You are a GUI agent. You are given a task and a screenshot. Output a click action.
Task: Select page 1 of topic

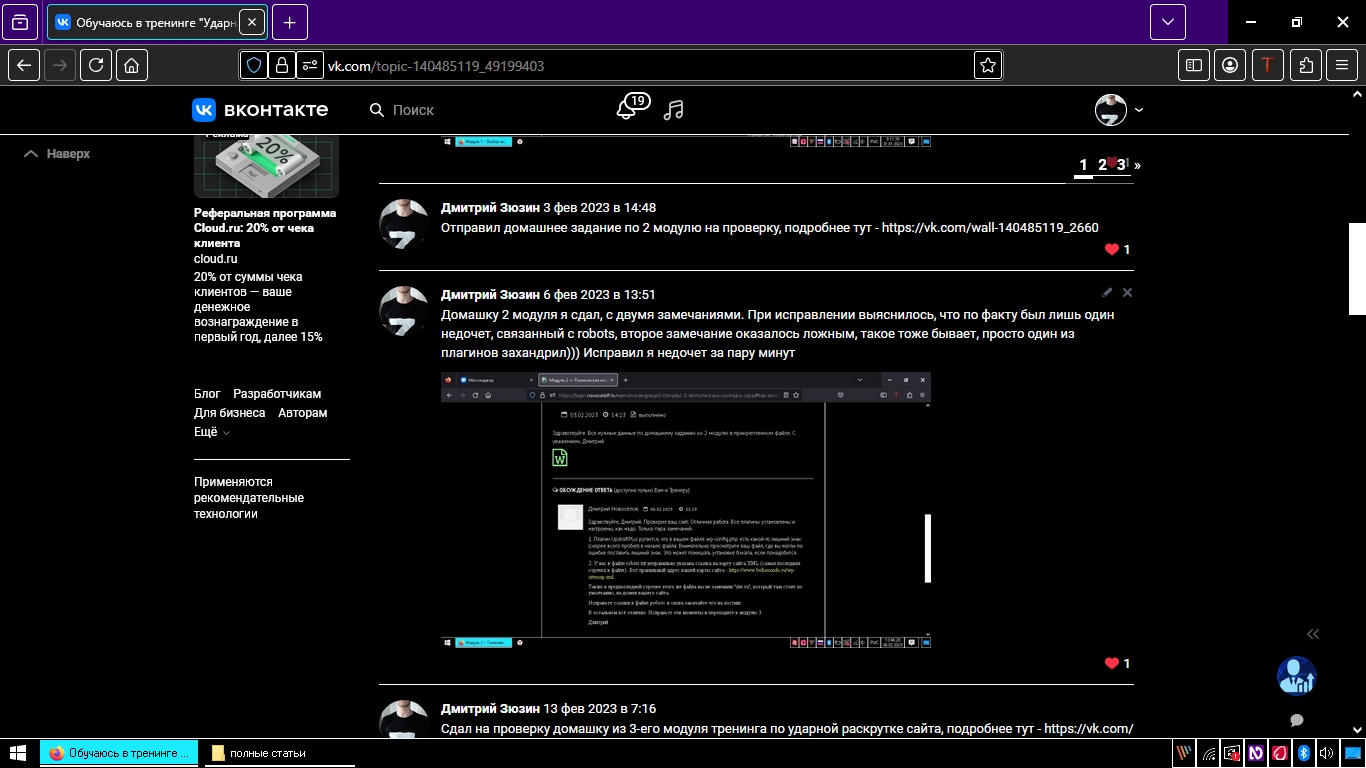click(x=1083, y=165)
